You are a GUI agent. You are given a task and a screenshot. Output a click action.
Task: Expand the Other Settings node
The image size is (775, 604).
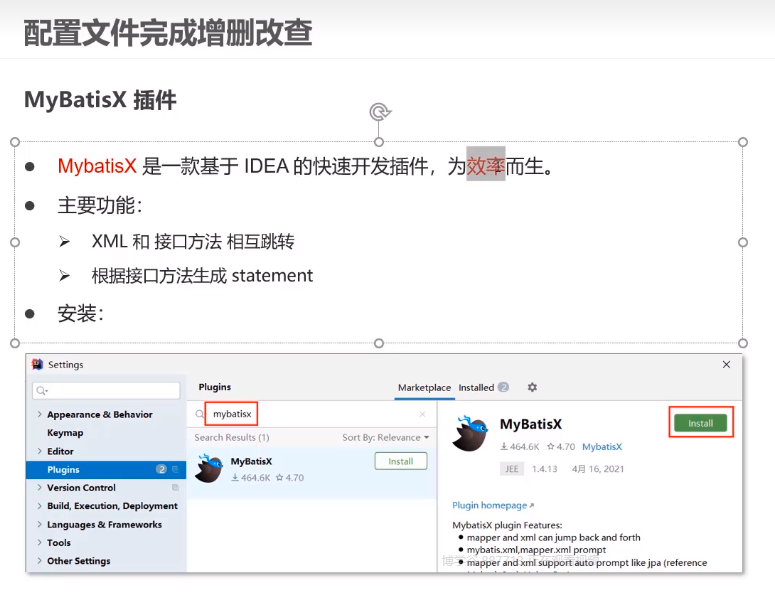point(39,561)
